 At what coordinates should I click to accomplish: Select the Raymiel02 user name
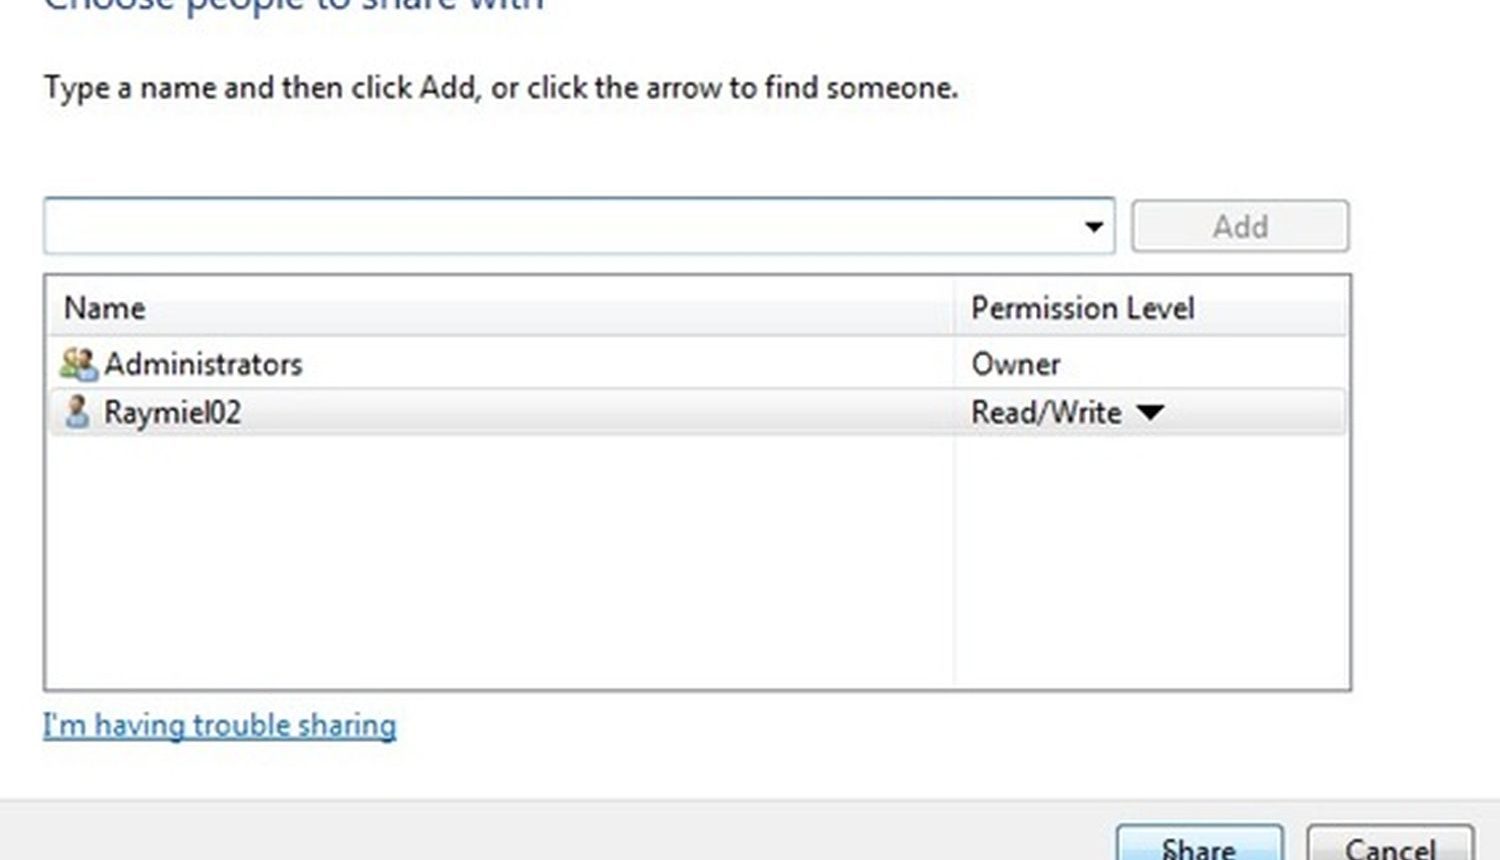(x=172, y=412)
